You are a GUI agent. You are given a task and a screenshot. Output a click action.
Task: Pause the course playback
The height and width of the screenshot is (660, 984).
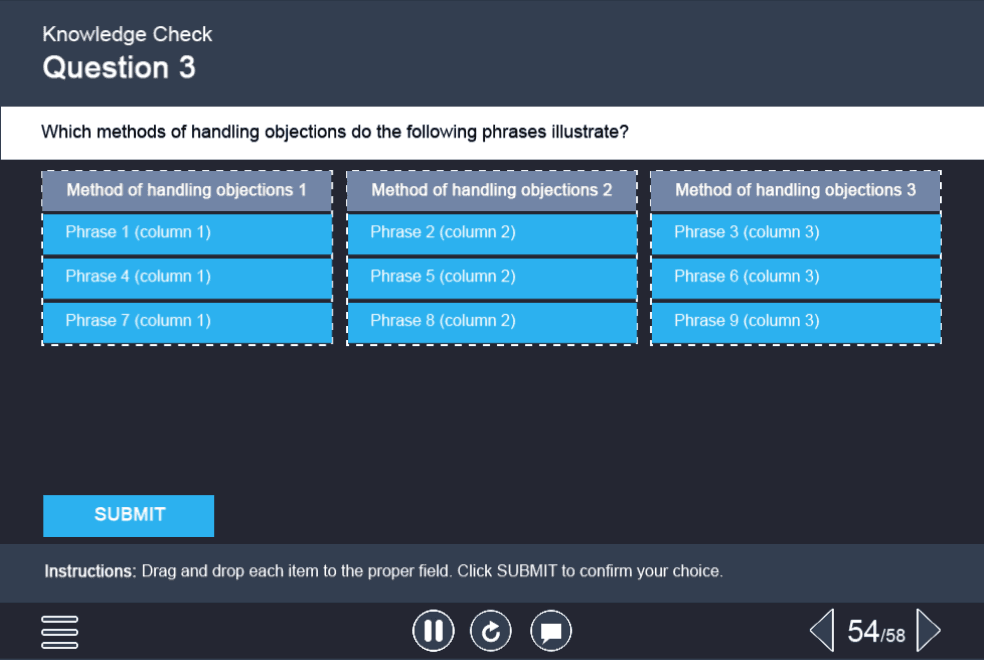coord(433,631)
